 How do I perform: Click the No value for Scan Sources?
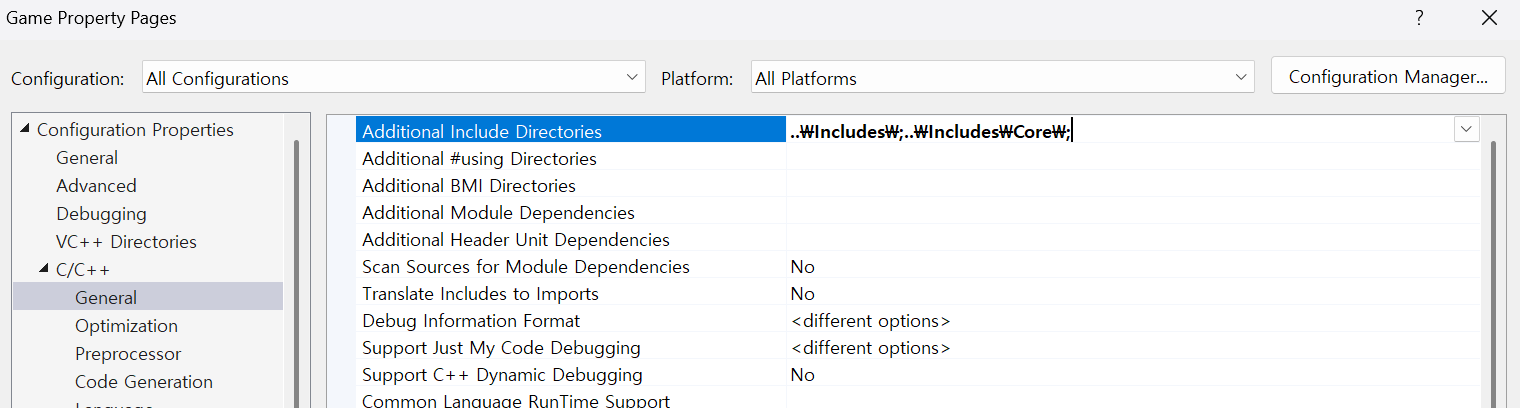[802, 267]
